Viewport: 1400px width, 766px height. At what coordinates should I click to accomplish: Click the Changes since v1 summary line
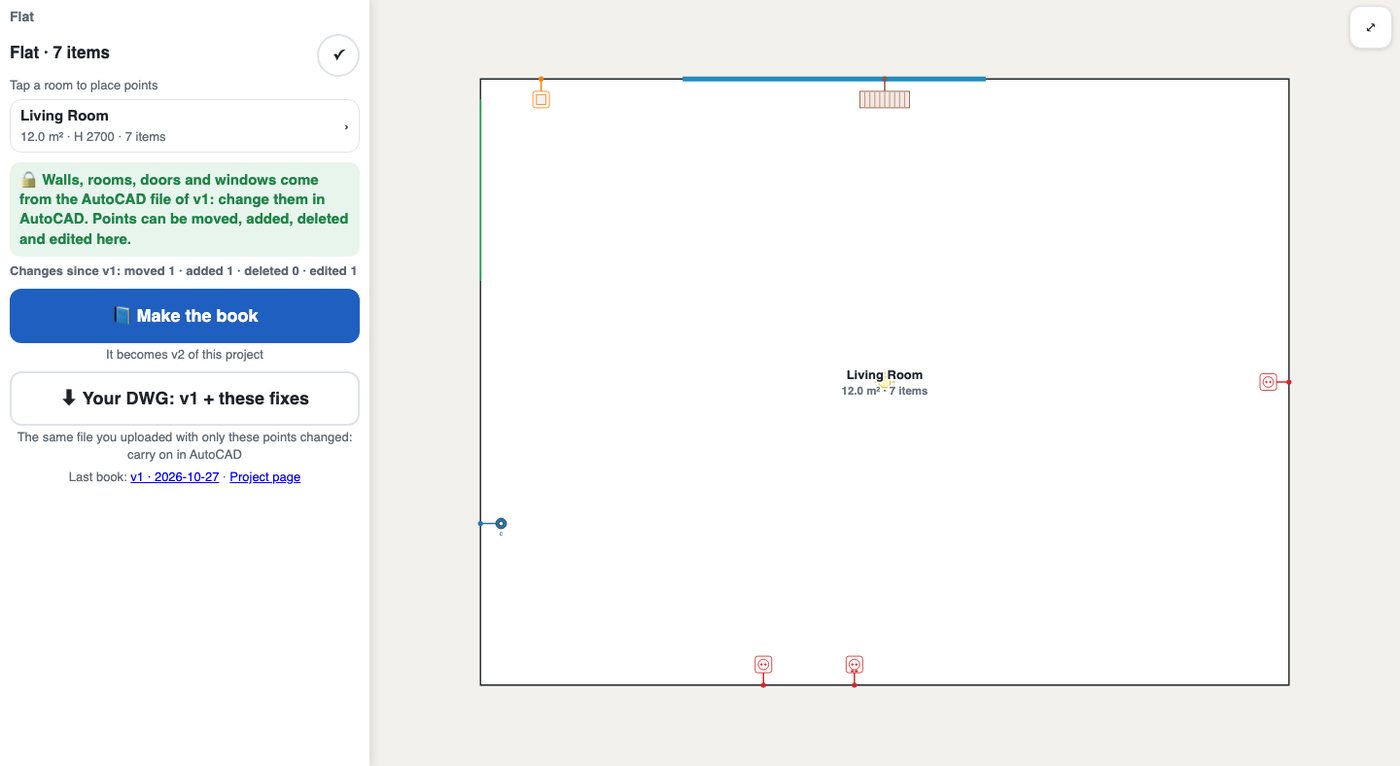183,271
